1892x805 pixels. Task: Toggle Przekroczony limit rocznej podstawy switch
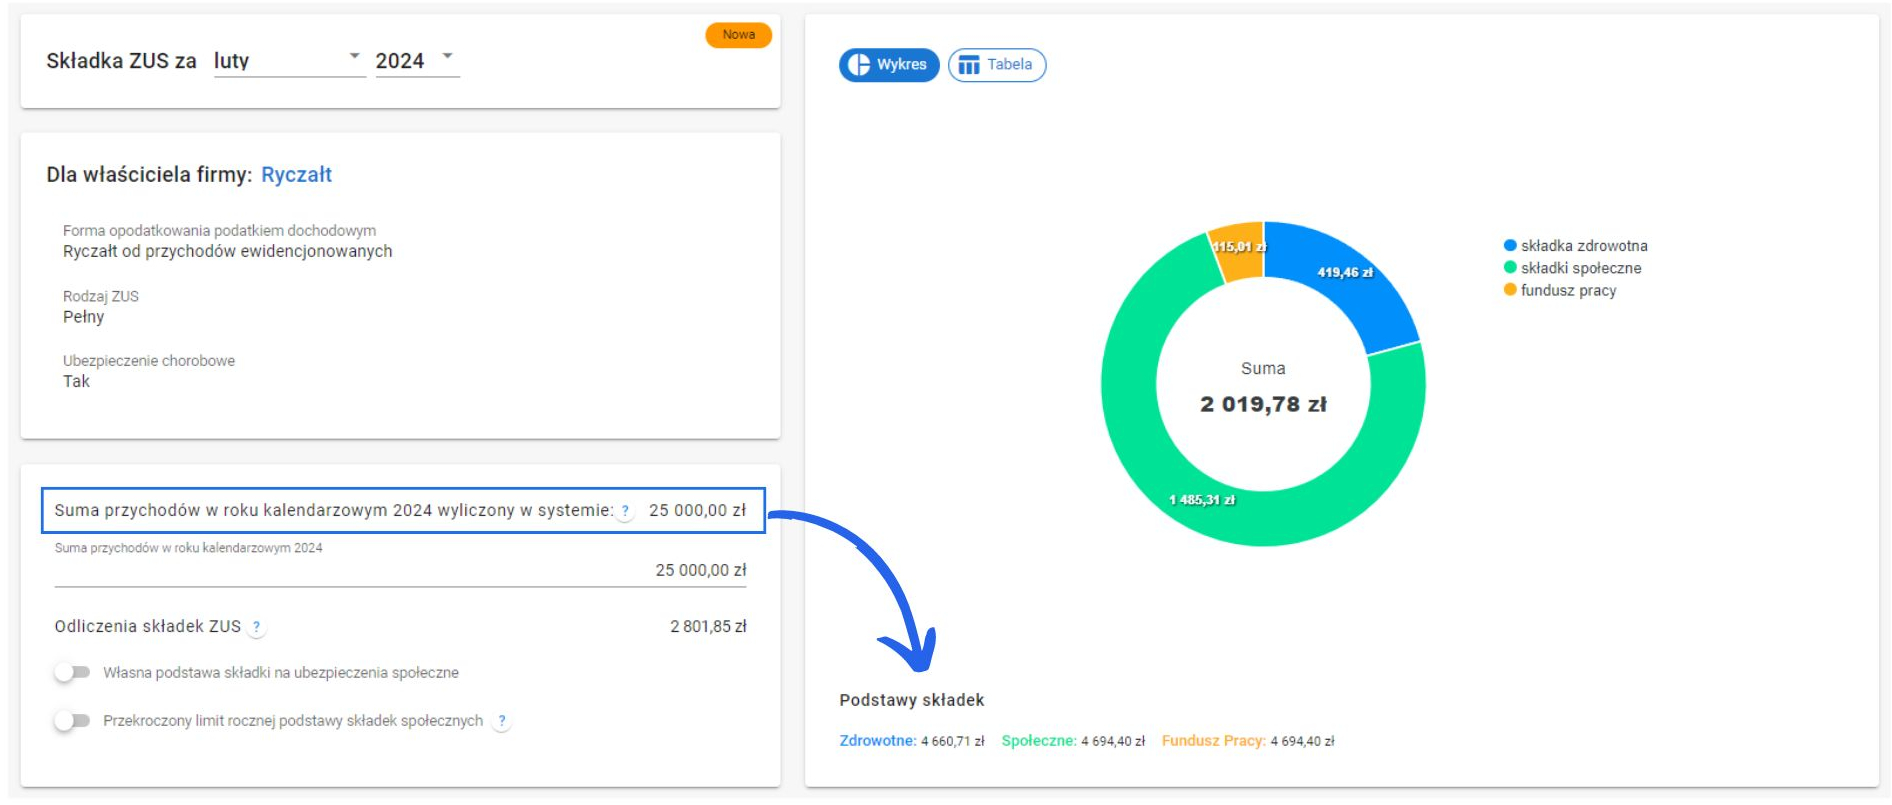72,721
